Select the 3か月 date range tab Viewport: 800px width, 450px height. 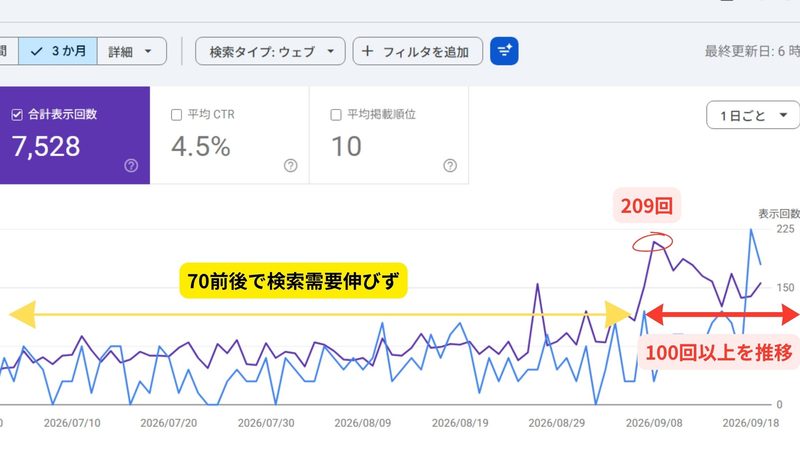(58, 51)
